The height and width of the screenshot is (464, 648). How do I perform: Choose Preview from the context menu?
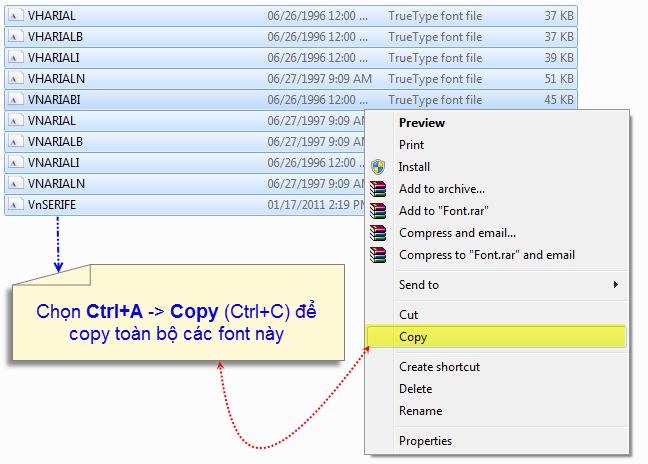pyautogui.click(x=422, y=123)
